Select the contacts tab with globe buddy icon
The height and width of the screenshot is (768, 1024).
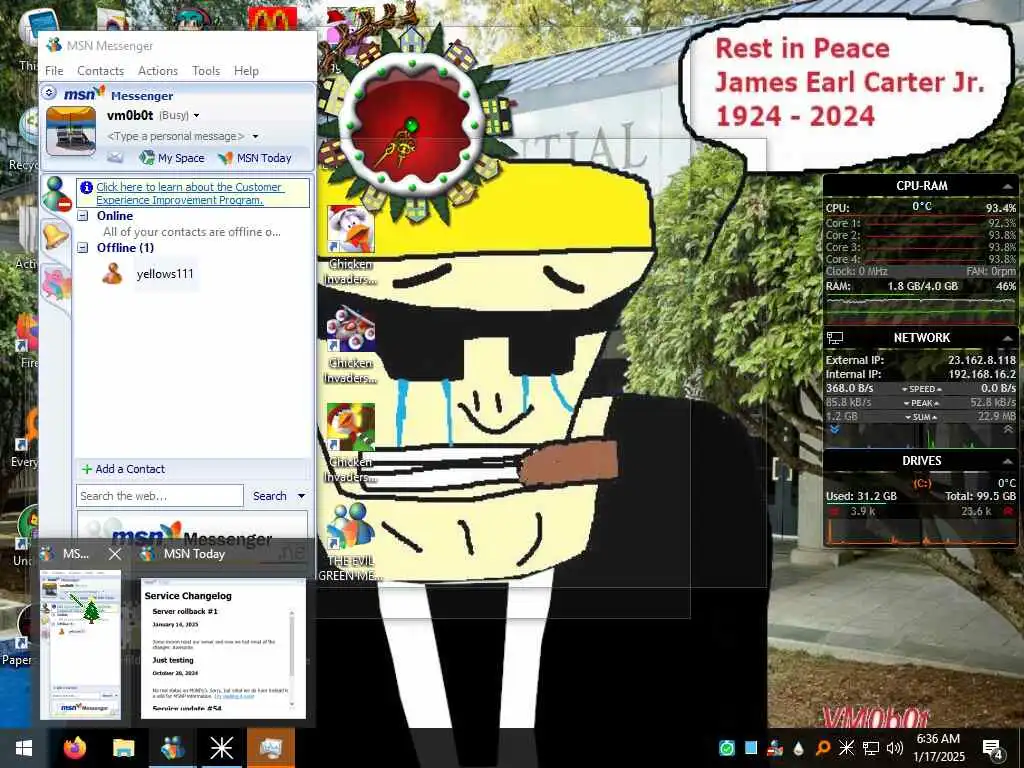56,194
